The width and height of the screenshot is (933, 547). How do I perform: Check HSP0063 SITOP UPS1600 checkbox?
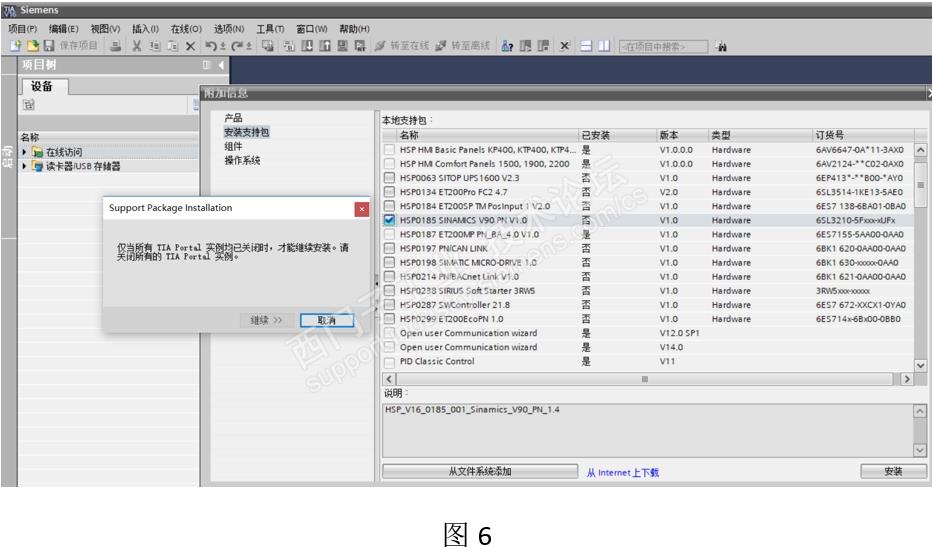click(389, 178)
